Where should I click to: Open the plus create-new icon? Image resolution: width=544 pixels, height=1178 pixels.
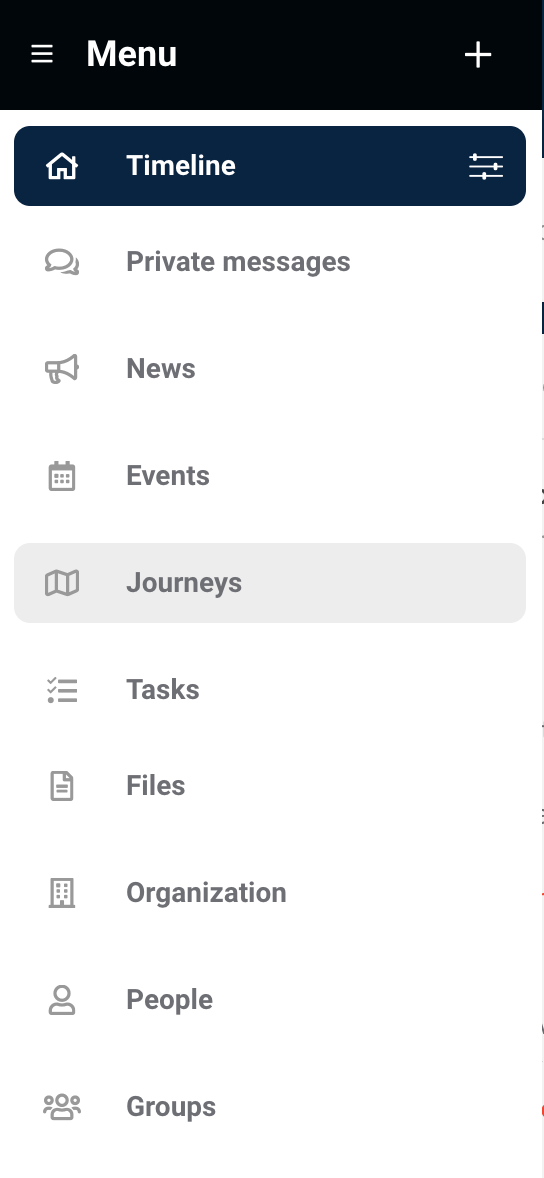tap(478, 55)
